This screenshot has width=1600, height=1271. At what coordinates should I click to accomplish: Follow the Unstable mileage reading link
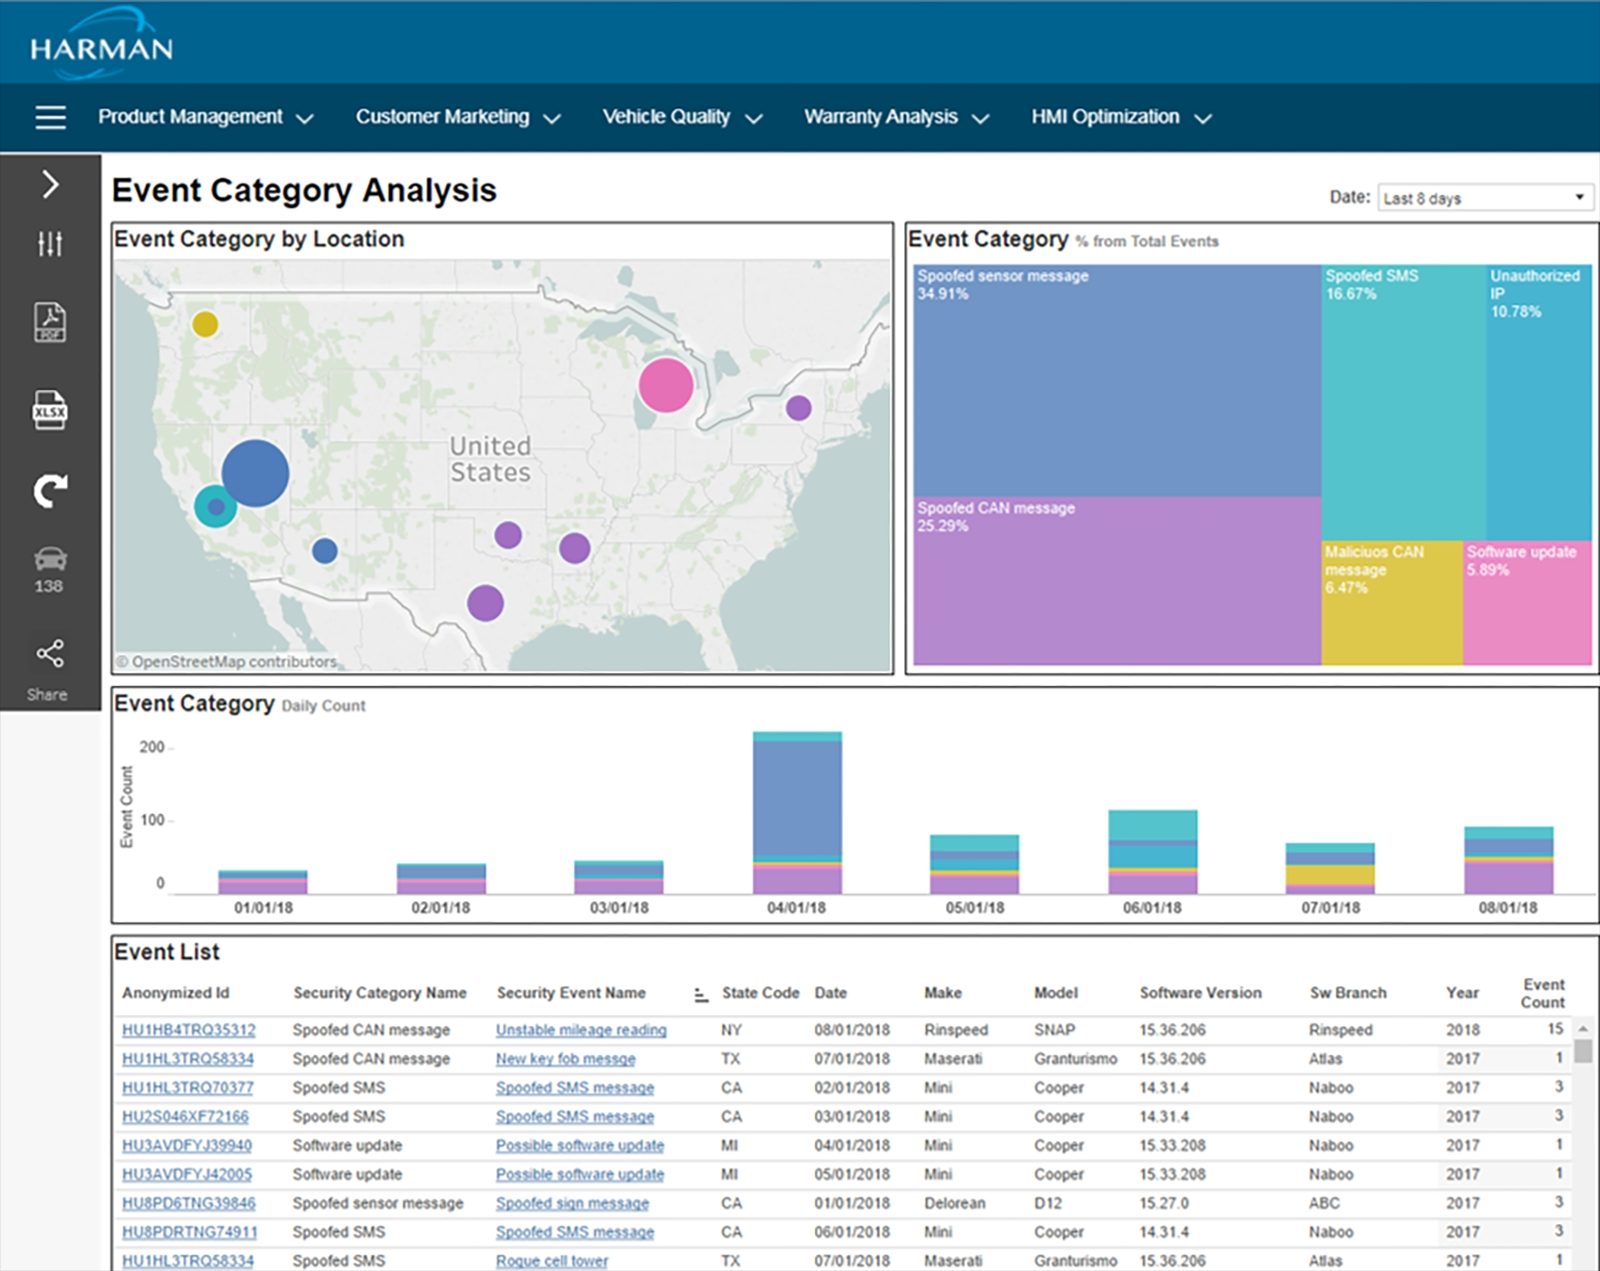581,1030
